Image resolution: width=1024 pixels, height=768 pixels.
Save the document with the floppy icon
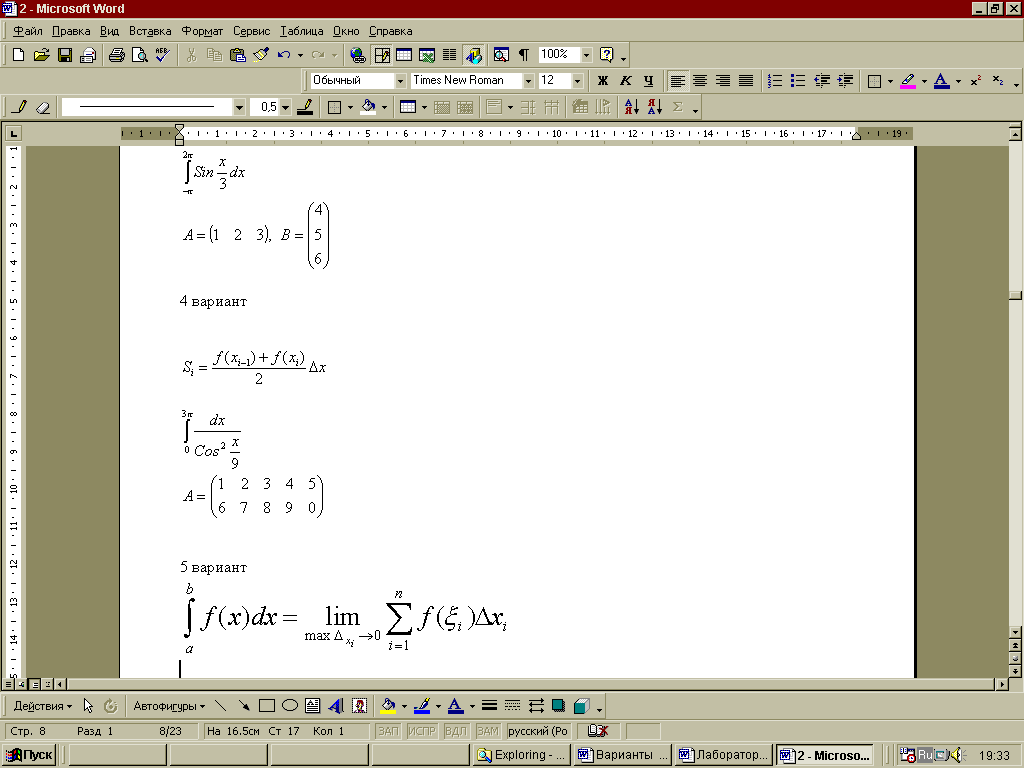65,55
